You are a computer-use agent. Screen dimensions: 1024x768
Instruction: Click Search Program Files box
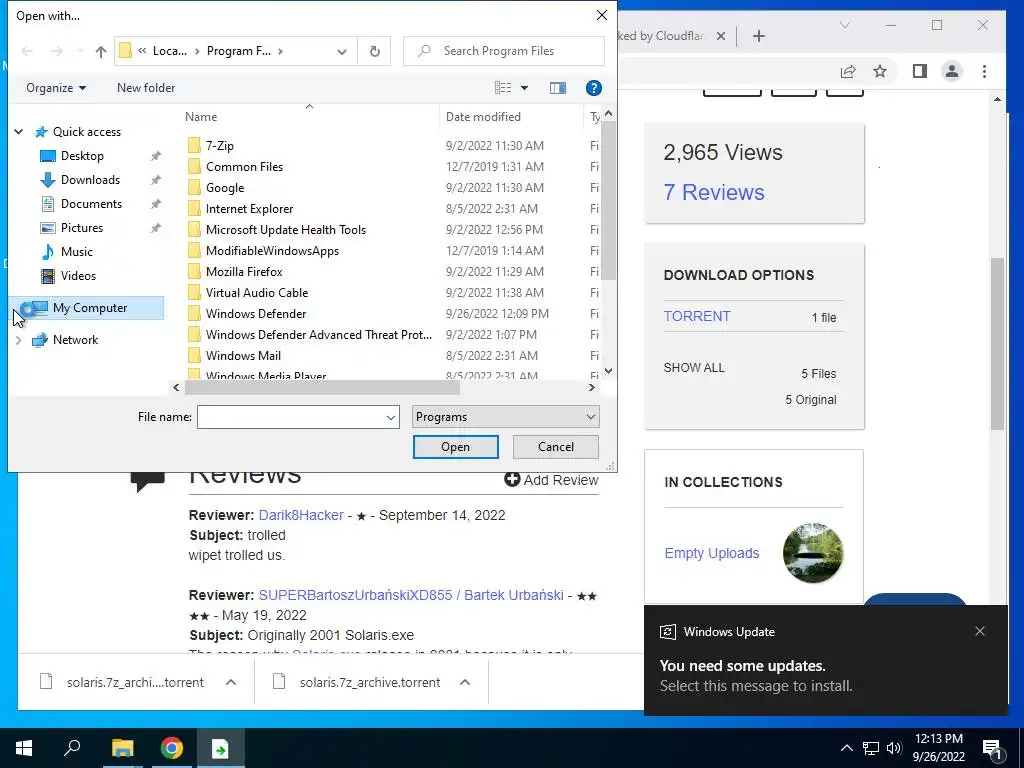pos(504,51)
